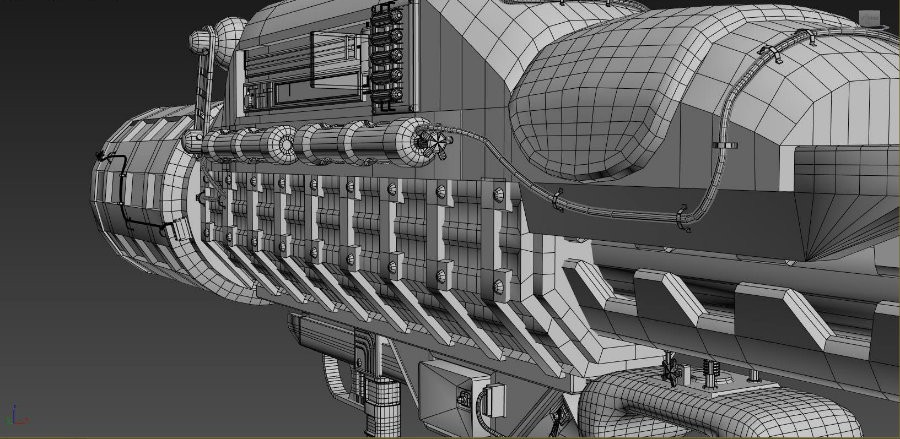Viewport: 900px width, 439px height.
Task: Select the grip handle under the barrel
Action: (382, 407)
